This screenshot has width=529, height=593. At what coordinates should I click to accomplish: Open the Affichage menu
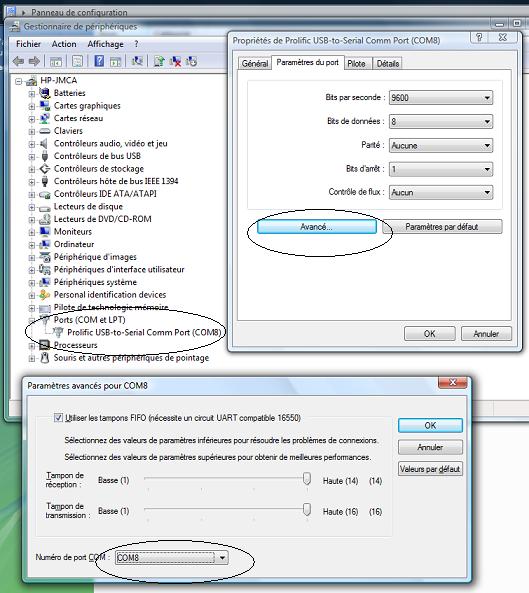point(105,44)
